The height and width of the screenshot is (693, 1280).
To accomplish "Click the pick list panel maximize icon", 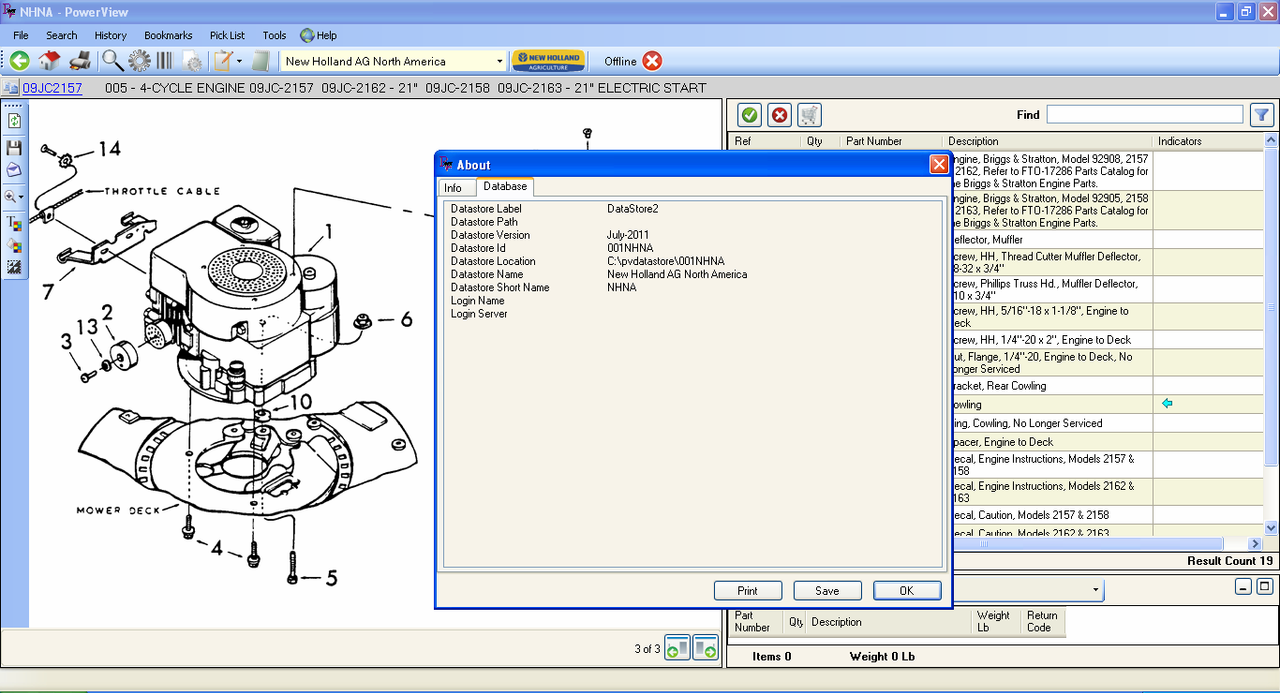I will coord(1265,587).
